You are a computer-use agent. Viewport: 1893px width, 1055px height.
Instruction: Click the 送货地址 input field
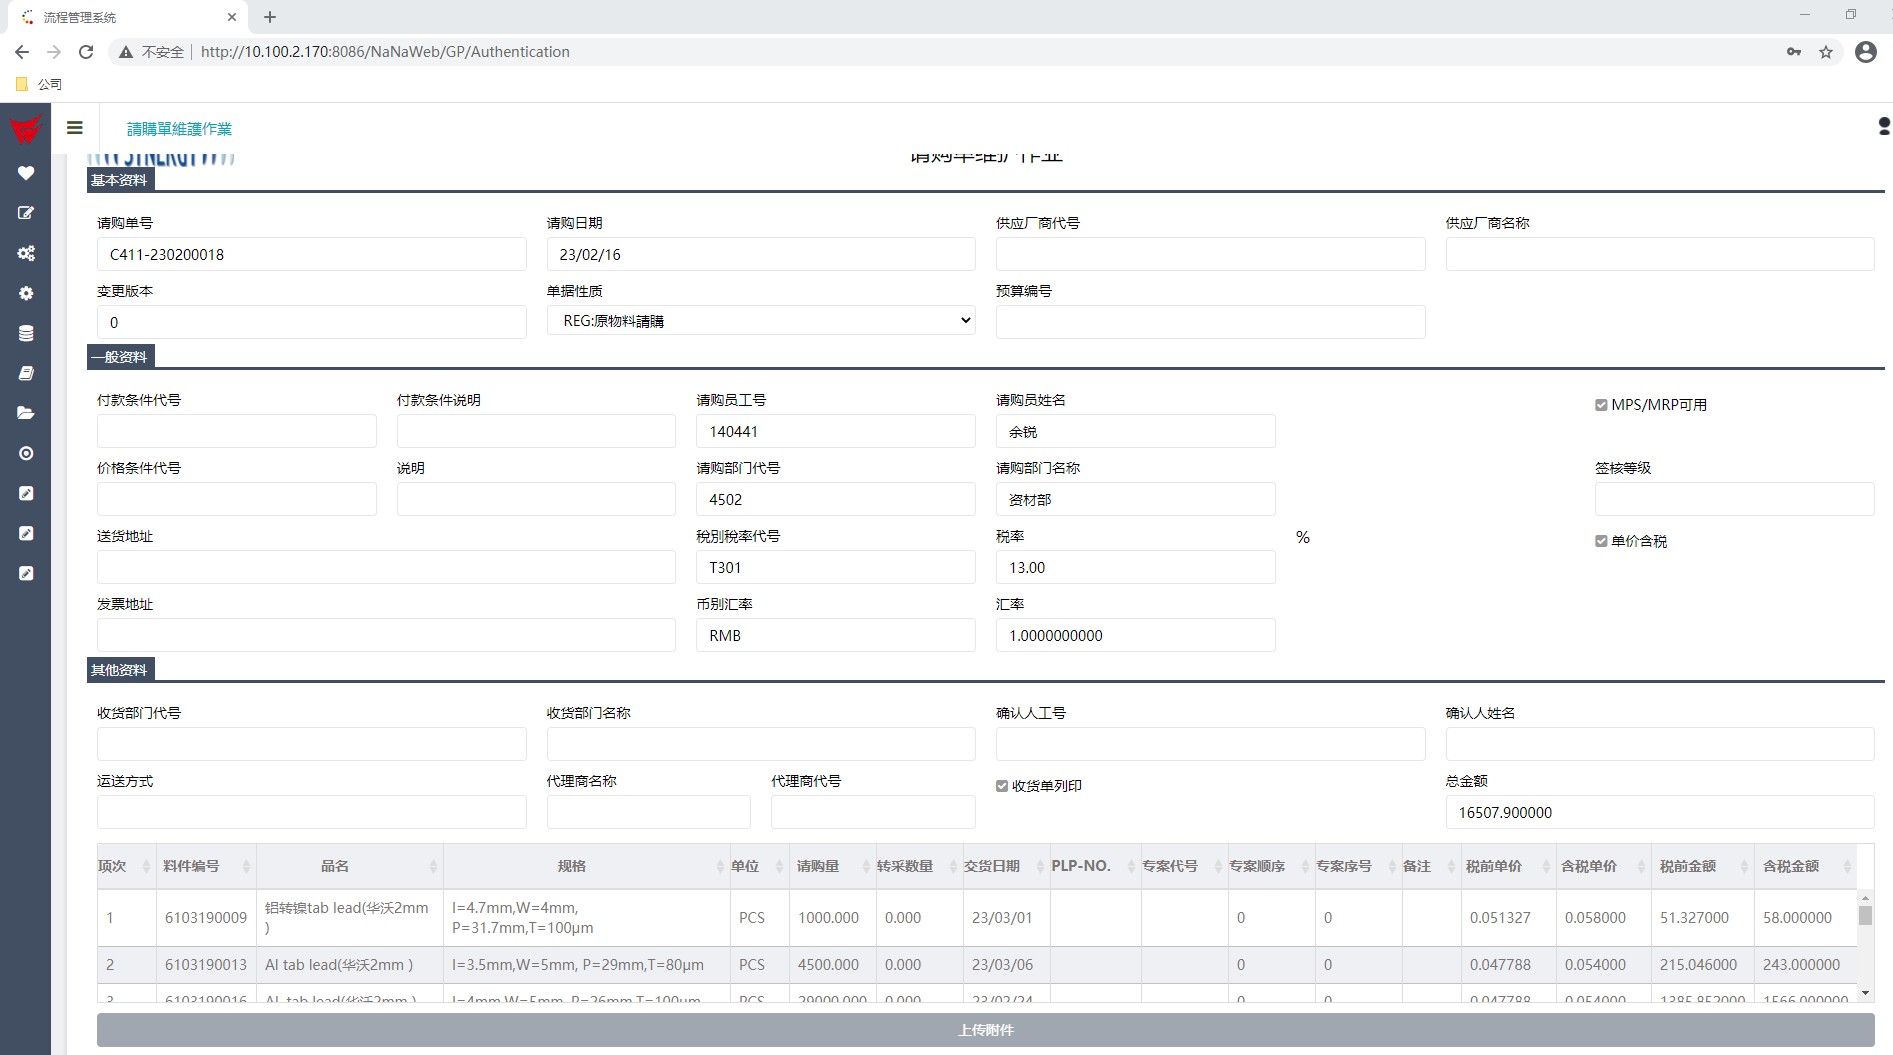point(386,567)
